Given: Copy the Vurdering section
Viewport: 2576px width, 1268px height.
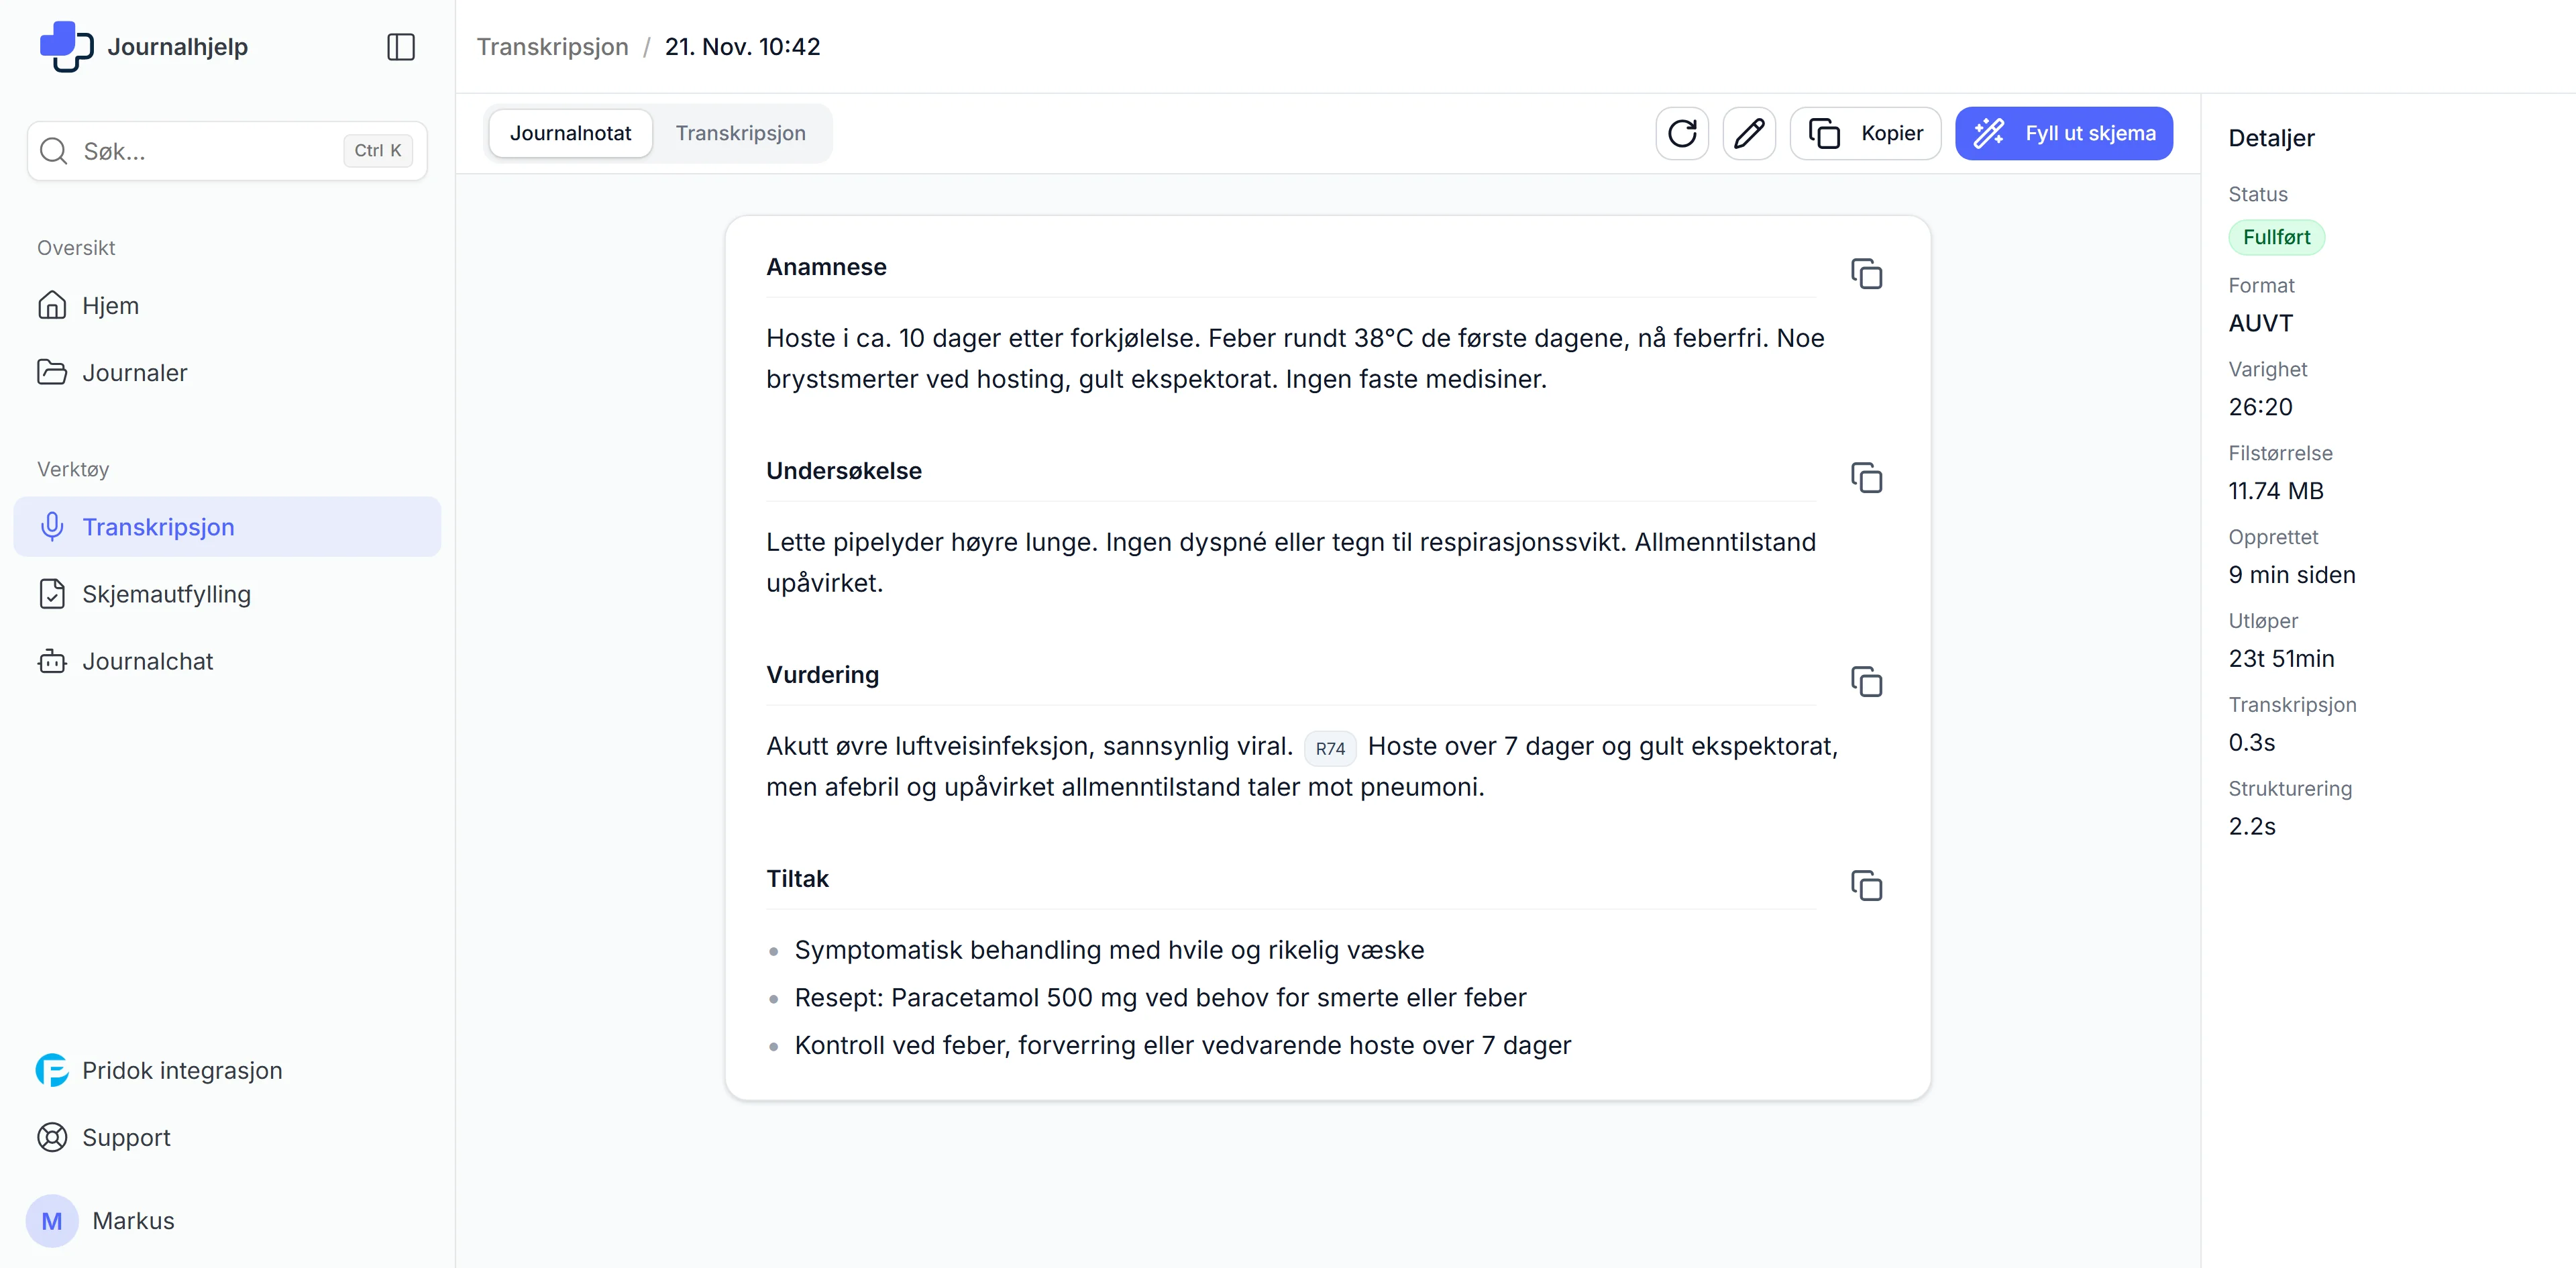Looking at the screenshot, I should (1866, 682).
